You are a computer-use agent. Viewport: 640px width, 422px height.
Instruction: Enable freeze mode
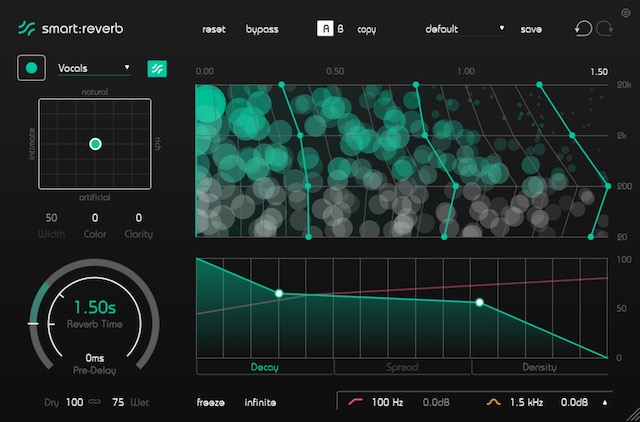(211, 402)
